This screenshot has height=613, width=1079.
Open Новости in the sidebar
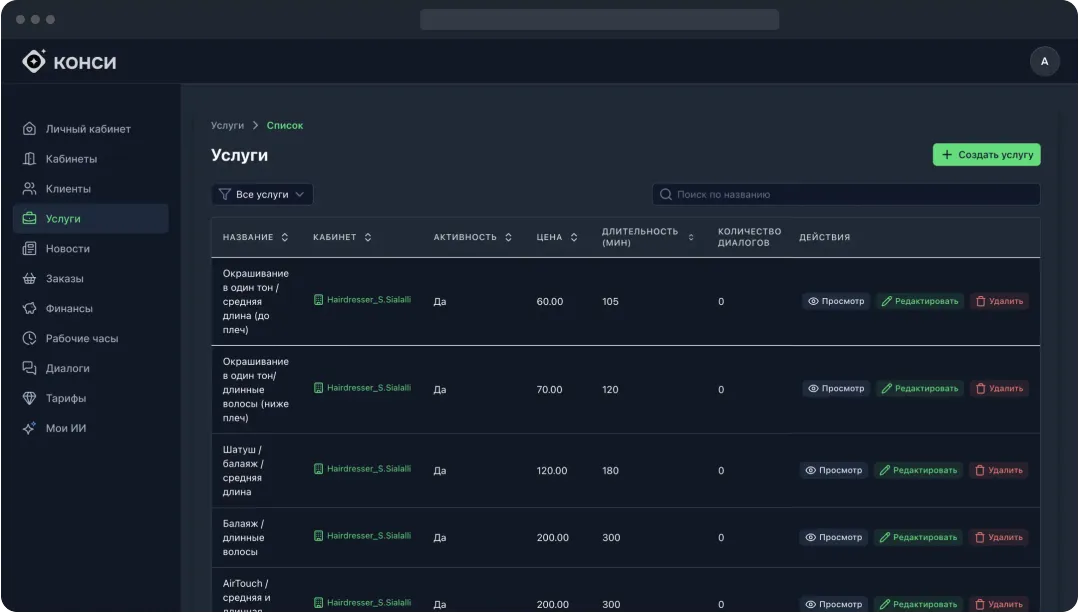pos(67,249)
